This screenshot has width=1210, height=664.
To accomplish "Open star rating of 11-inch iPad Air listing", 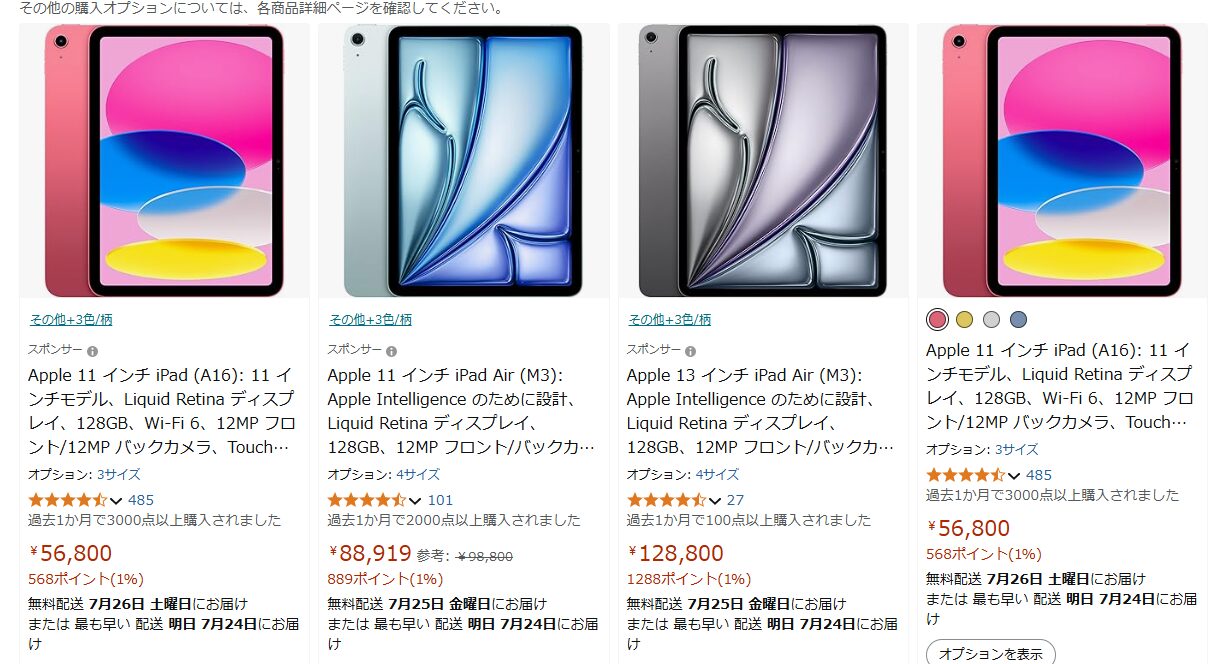I will click(367, 500).
